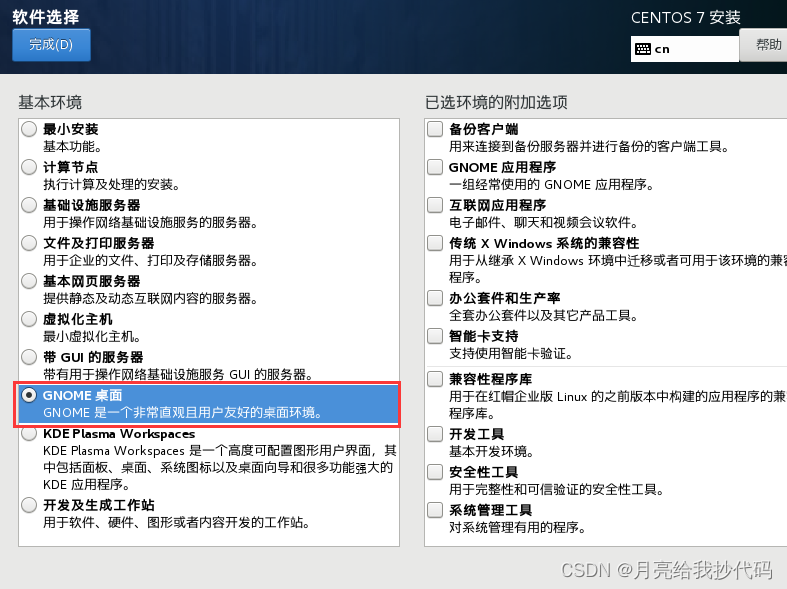Click description 用于企业的文件、打印及存储服务器。

[x=151, y=260]
